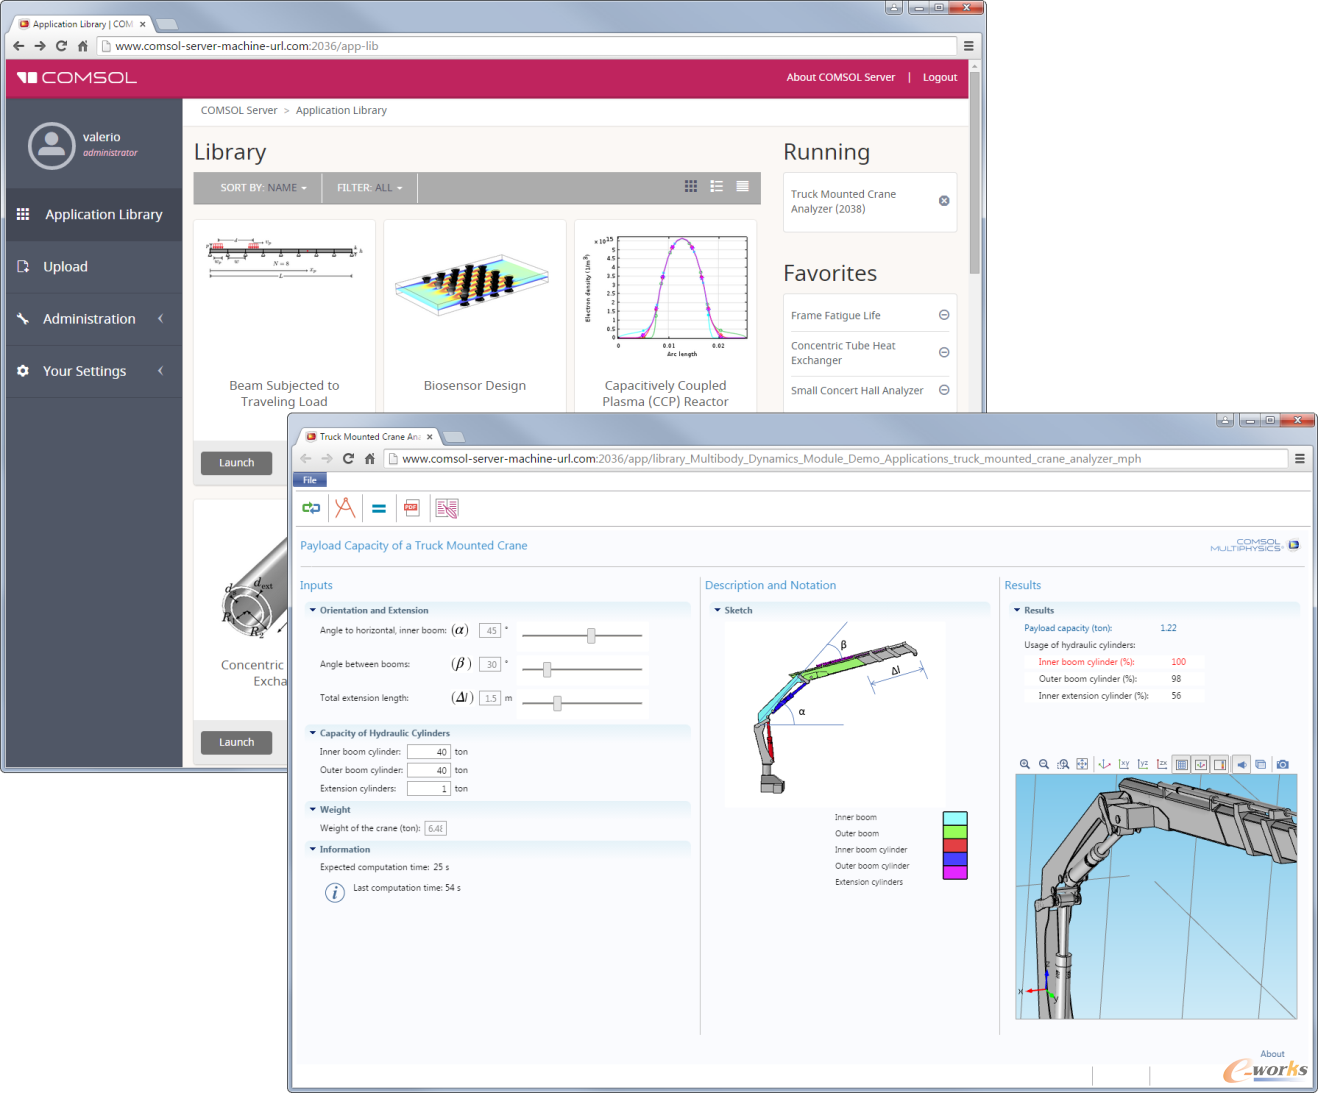1318x1093 pixels.
Task: Switch to YZ view in graphics toolbar
Action: [x=1143, y=764]
